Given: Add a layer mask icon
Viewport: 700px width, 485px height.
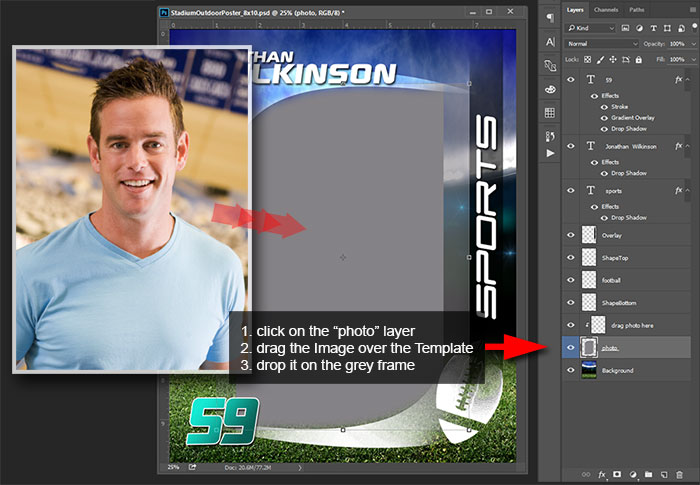Looking at the screenshot, I should (617, 474).
